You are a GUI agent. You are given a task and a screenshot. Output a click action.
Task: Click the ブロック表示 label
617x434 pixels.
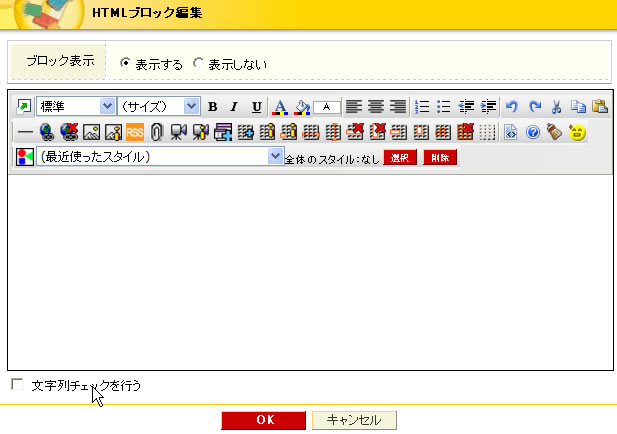(60, 61)
